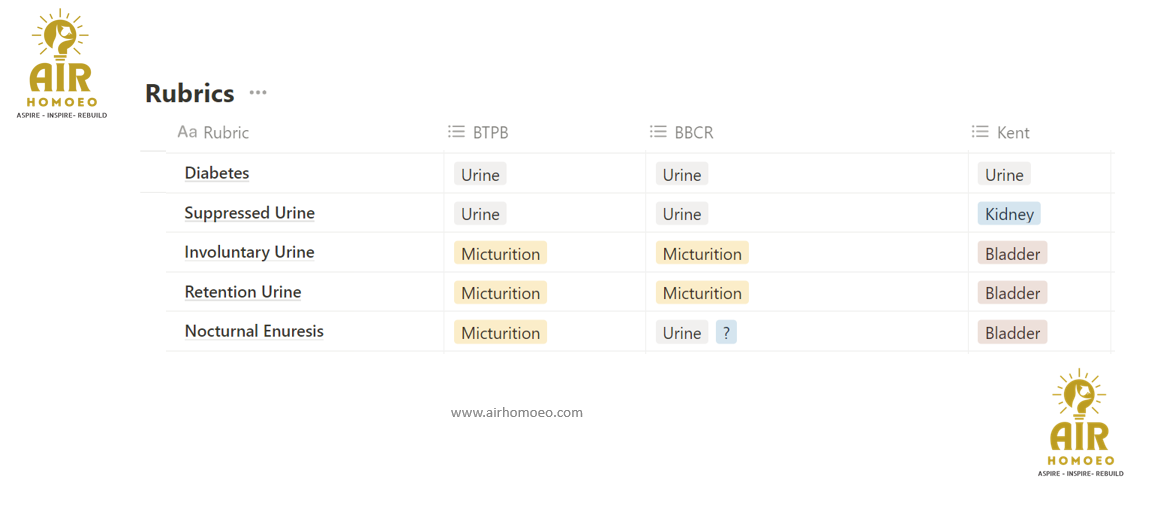Click the blue Kidney tag for Suppressed Urine
The height and width of the screenshot is (520, 1157).
(x=1009, y=214)
